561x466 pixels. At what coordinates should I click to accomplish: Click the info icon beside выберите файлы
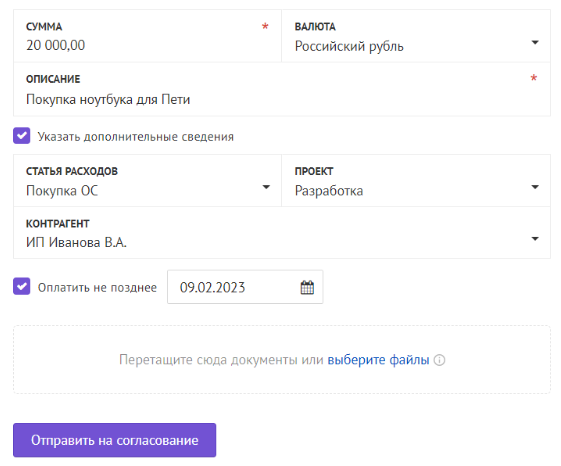coord(439,360)
